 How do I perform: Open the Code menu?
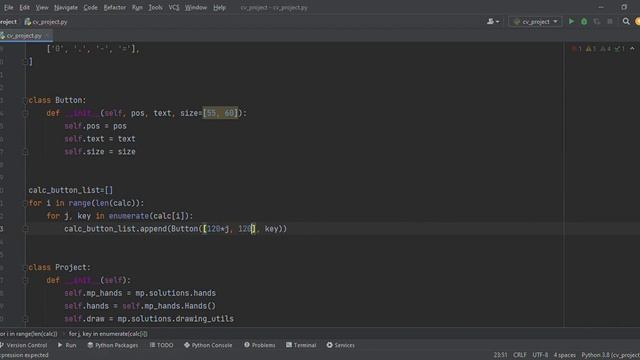click(x=90, y=7)
